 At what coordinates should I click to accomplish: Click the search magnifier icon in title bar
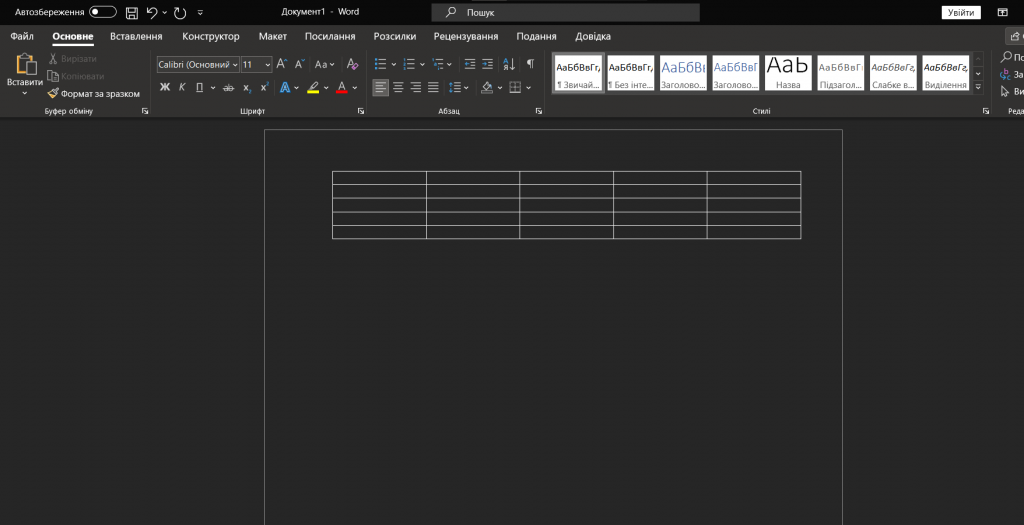coord(451,12)
